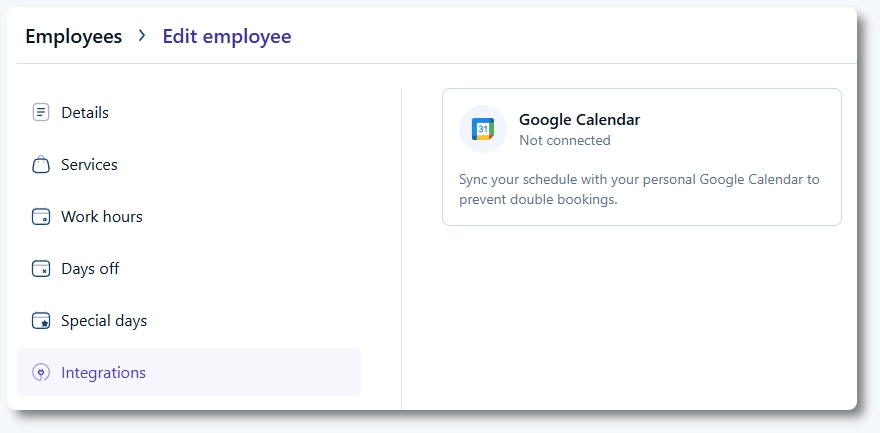
Task: Go to the Work hours section
Action: tap(102, 217)
